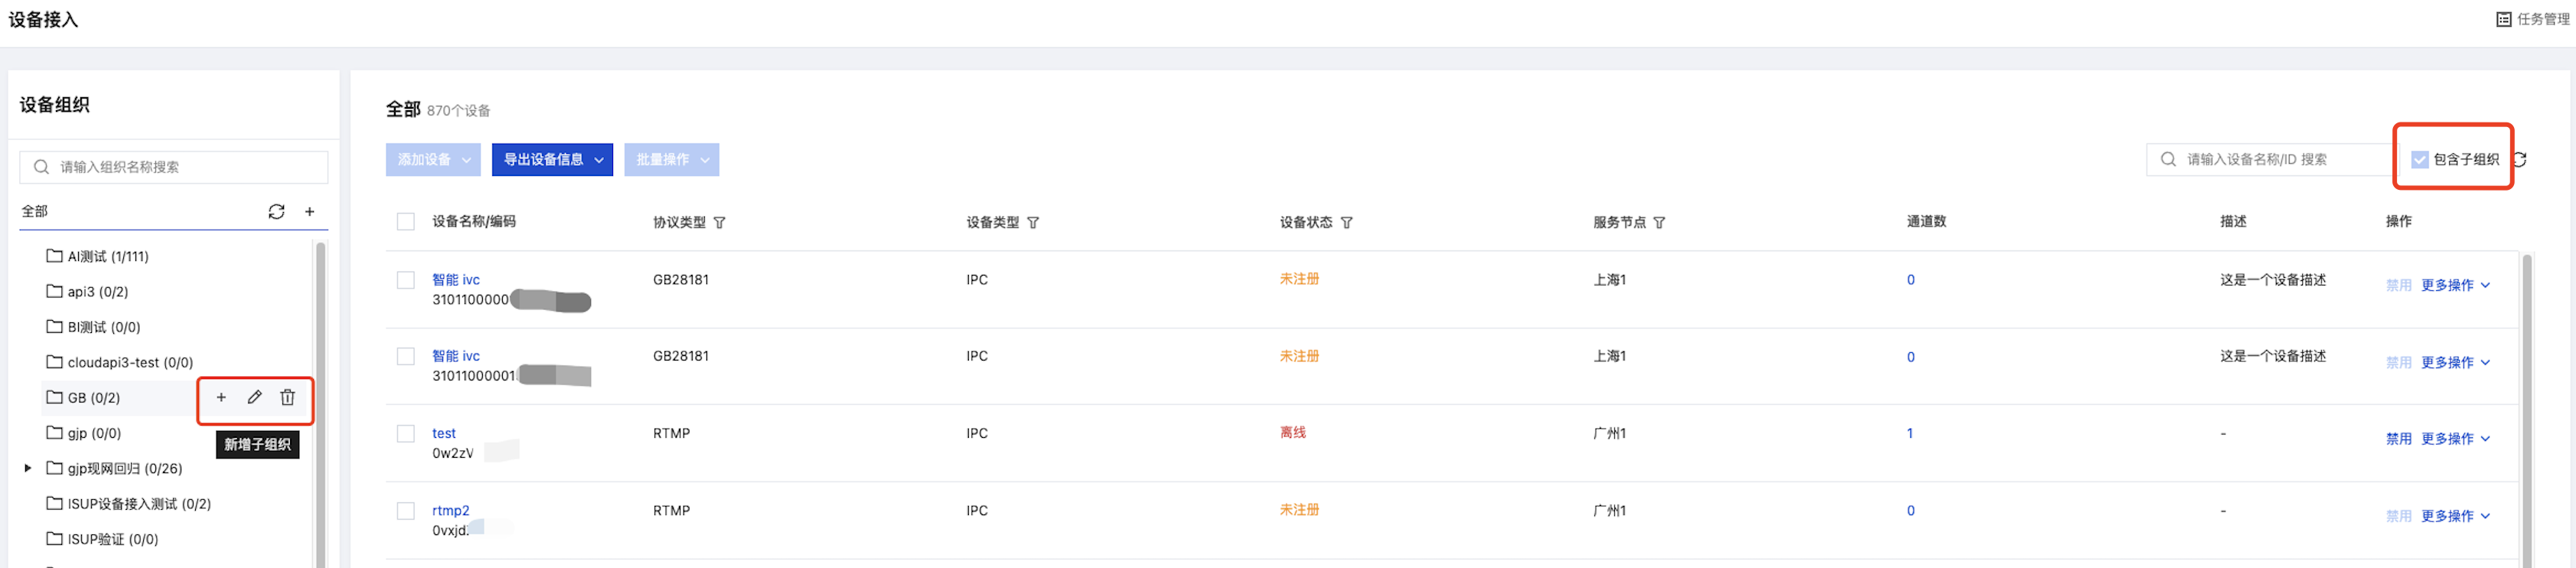The height and width of the screenshot is (568, 2576).
Task: Select the AI测试 organization folder
Action: point(98,257)
